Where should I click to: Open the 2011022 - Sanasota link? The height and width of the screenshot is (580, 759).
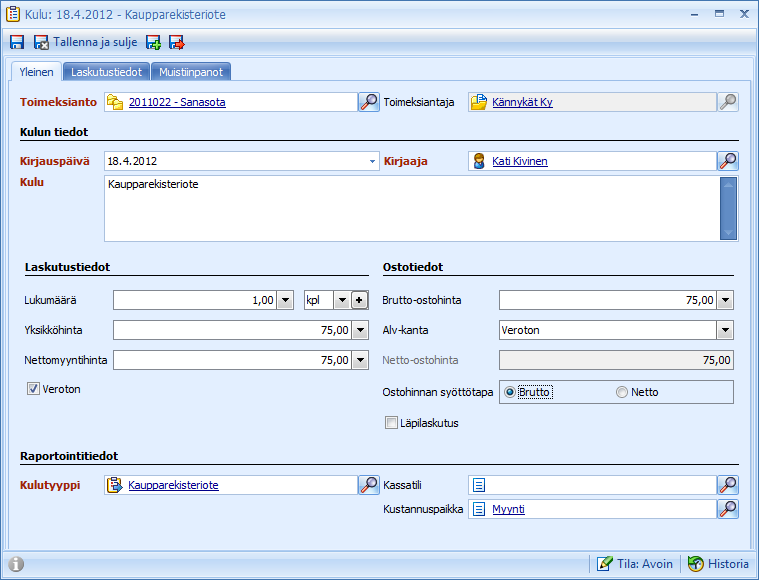tap(177, 102)
